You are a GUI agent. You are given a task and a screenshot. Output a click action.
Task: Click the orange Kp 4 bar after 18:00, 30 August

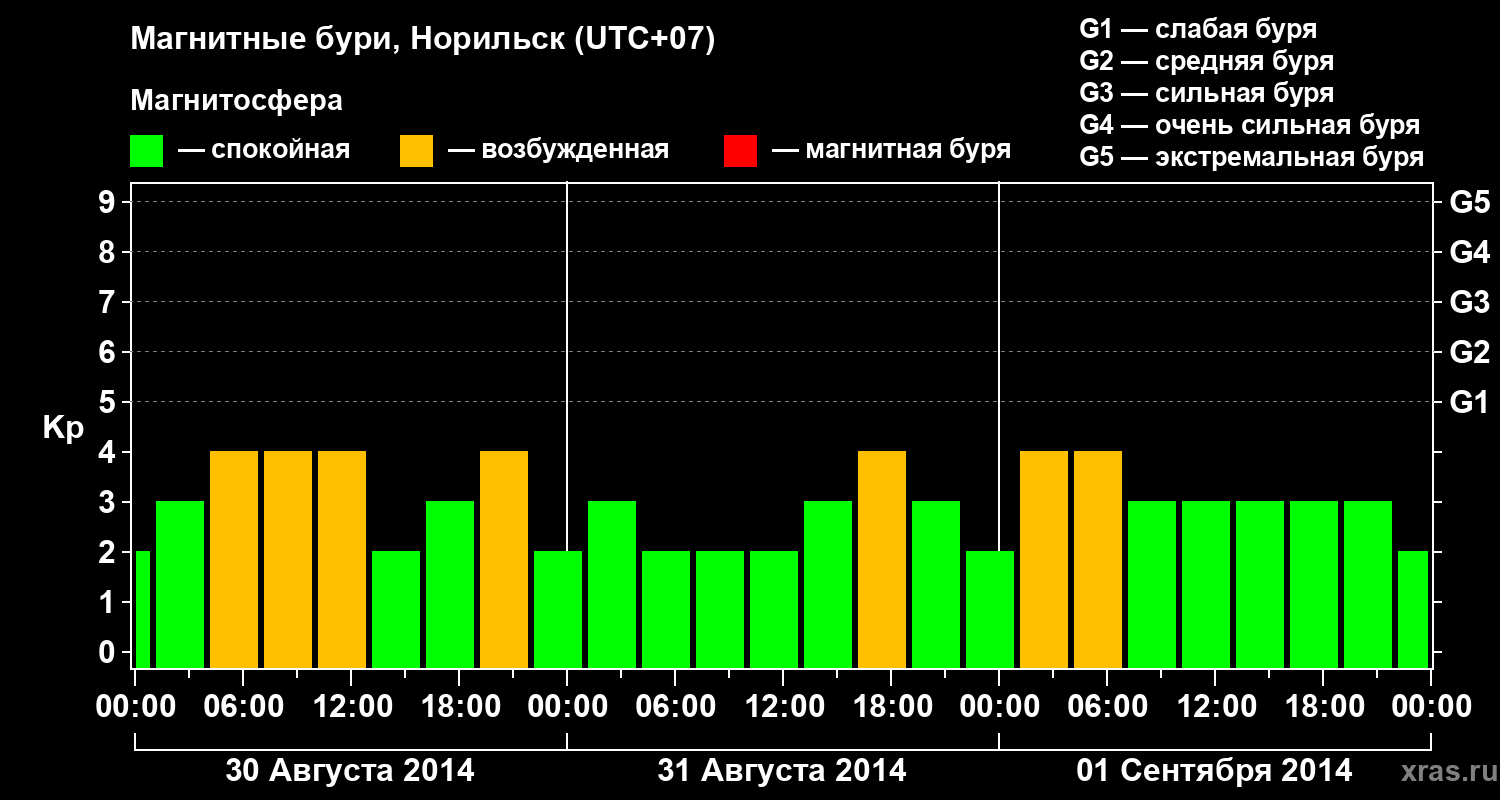tap(504, 560)
